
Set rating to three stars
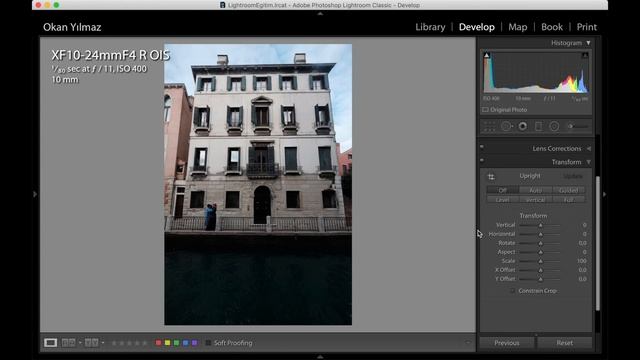click(129, 343)
